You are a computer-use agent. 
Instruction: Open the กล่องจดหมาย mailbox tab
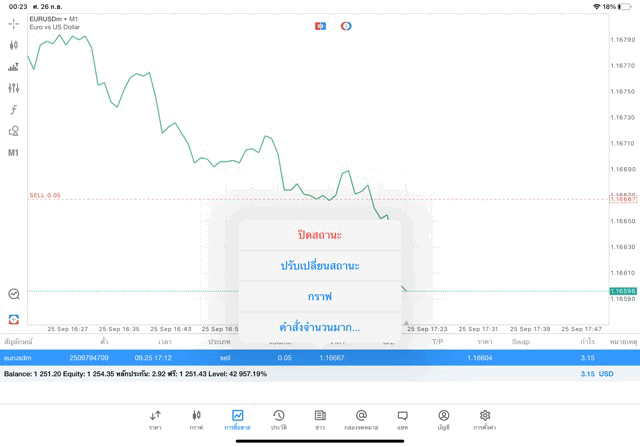tap(361, 419)
